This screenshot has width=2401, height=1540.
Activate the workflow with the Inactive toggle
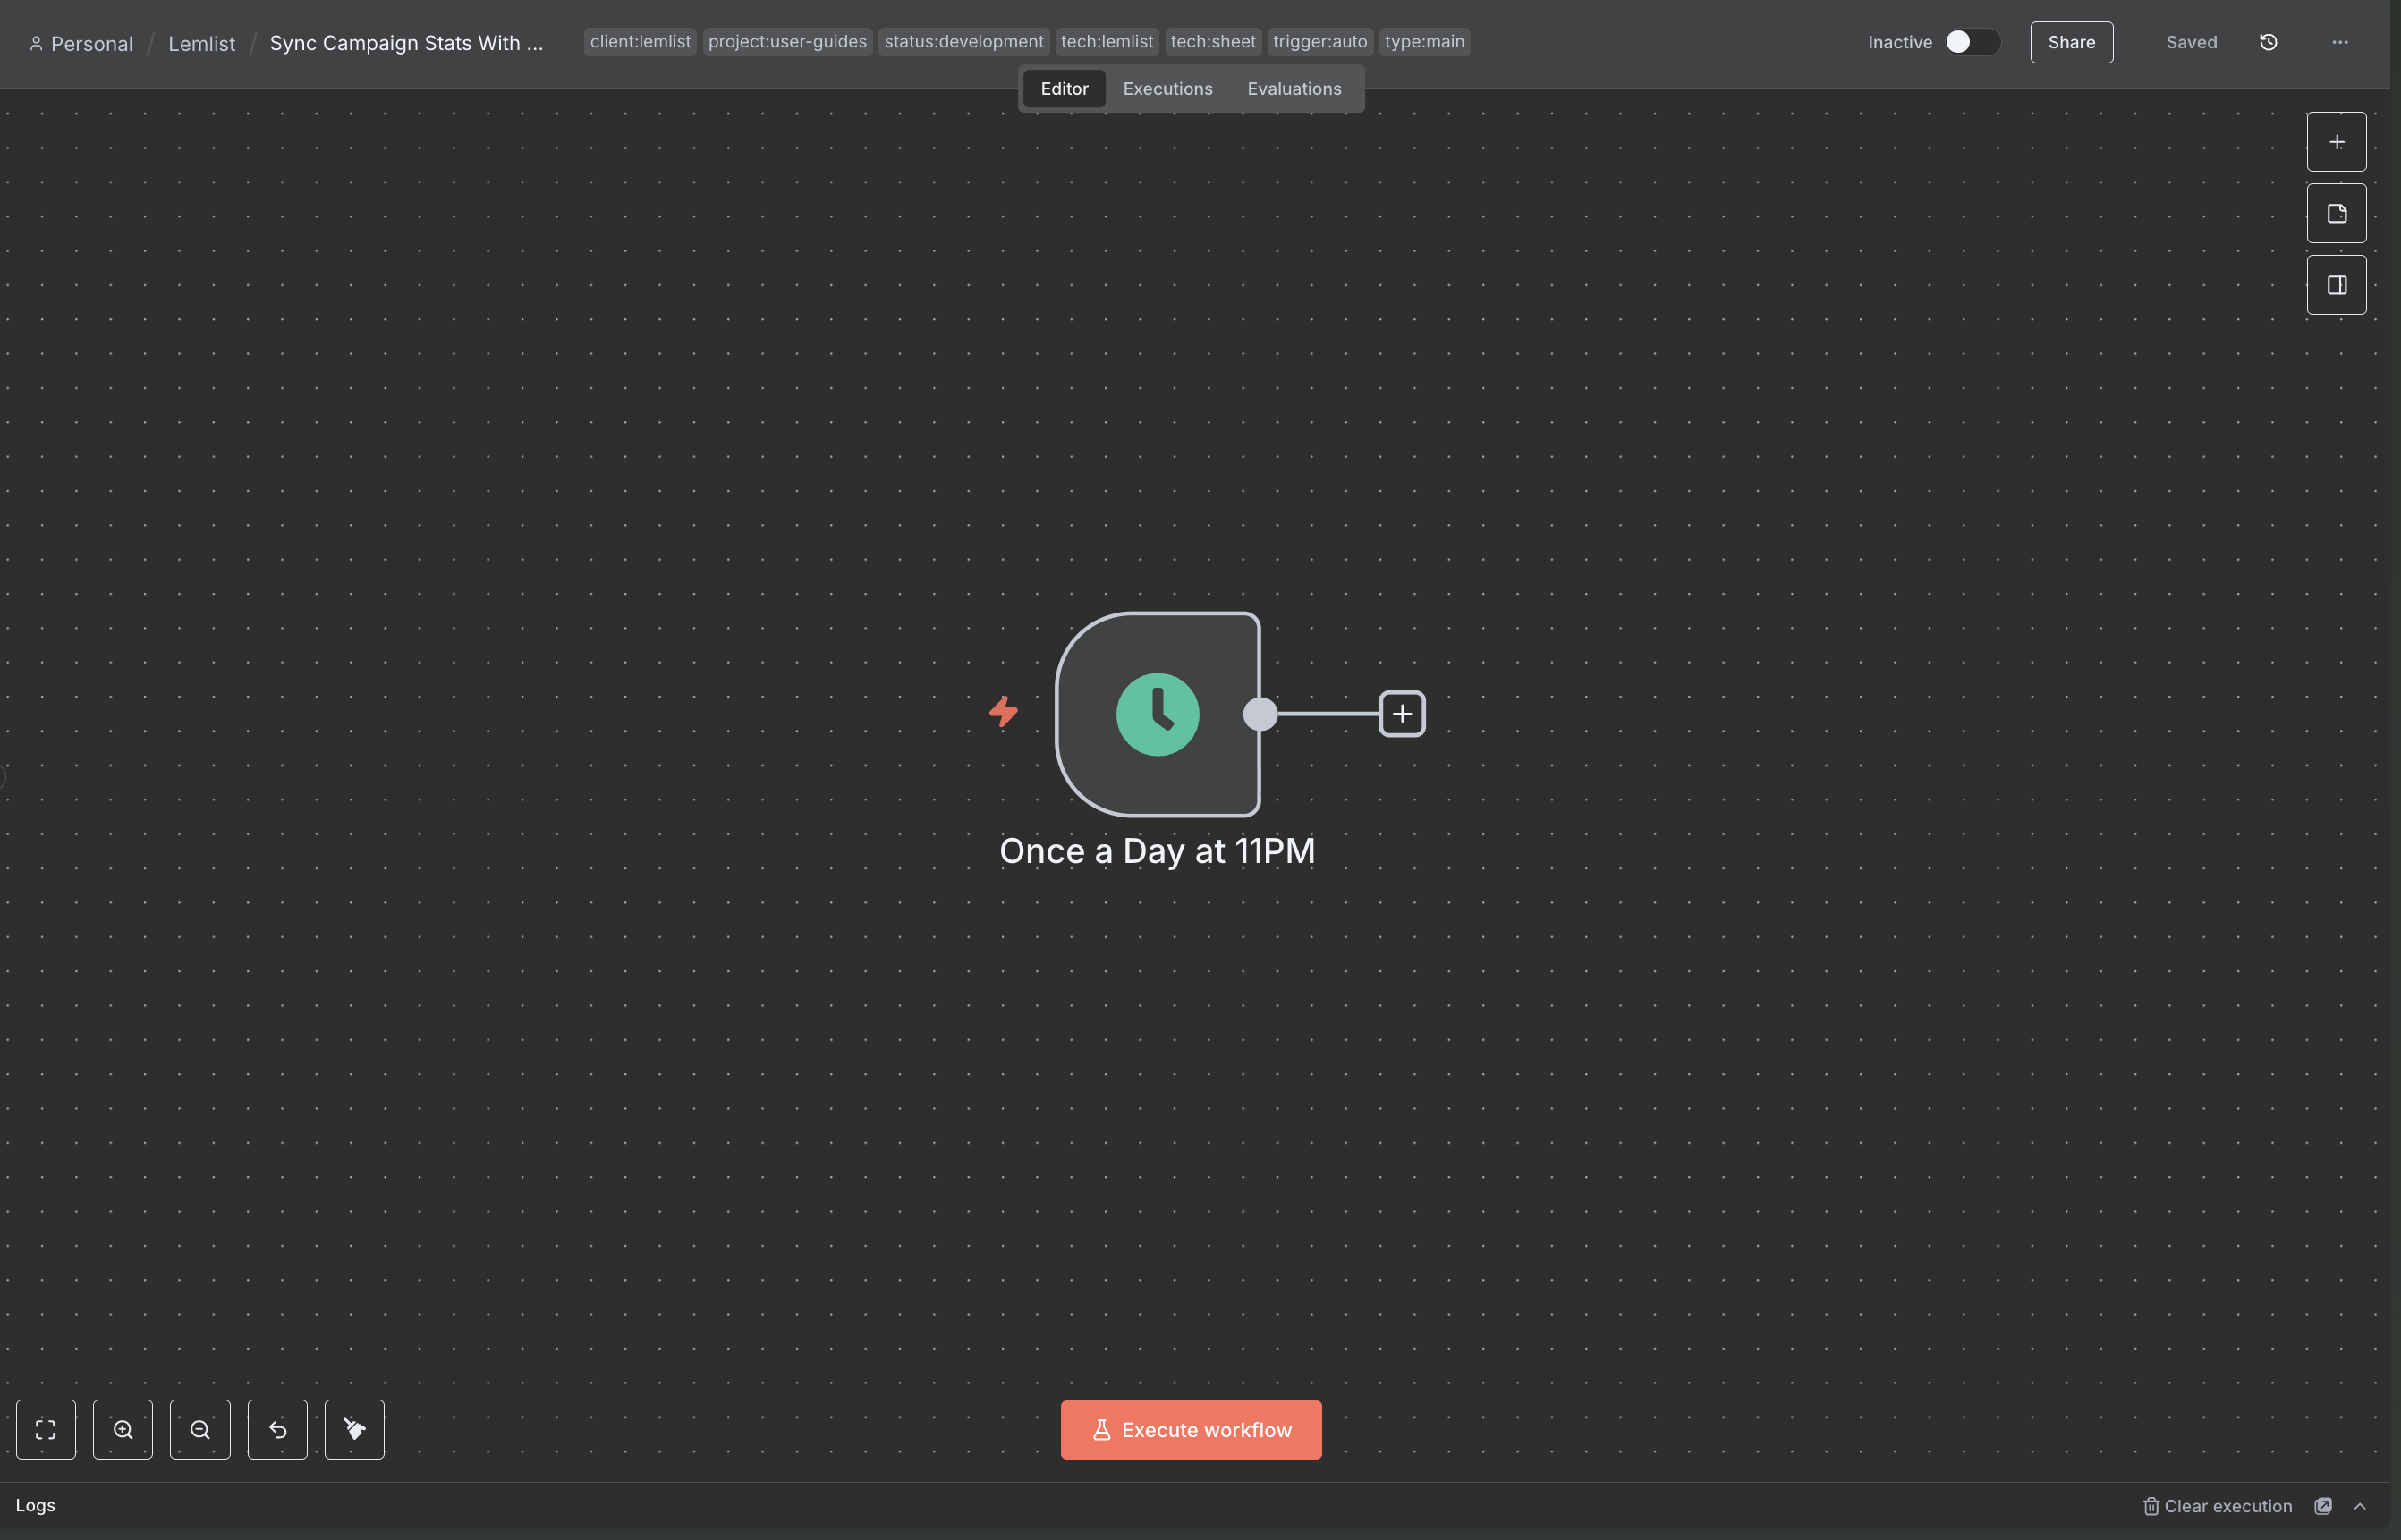point(1969,42)
